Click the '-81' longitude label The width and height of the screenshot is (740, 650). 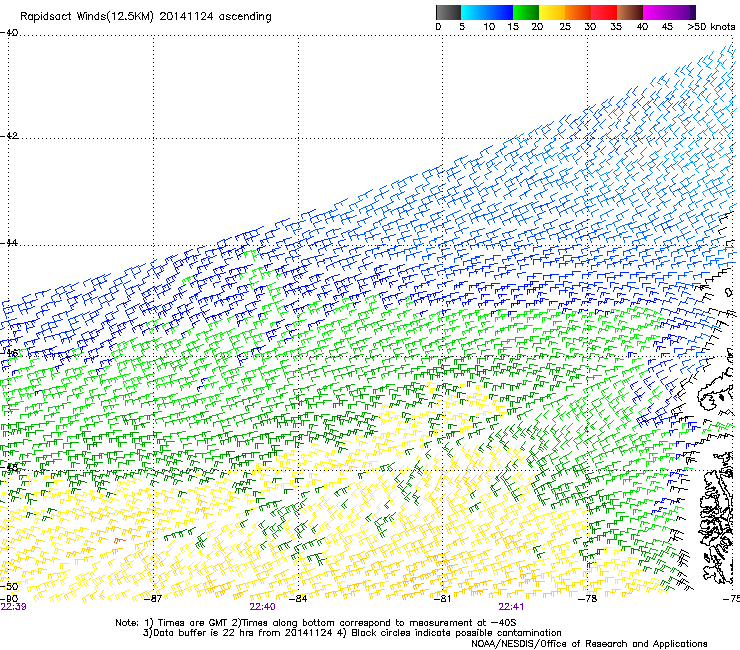point(443,599)
